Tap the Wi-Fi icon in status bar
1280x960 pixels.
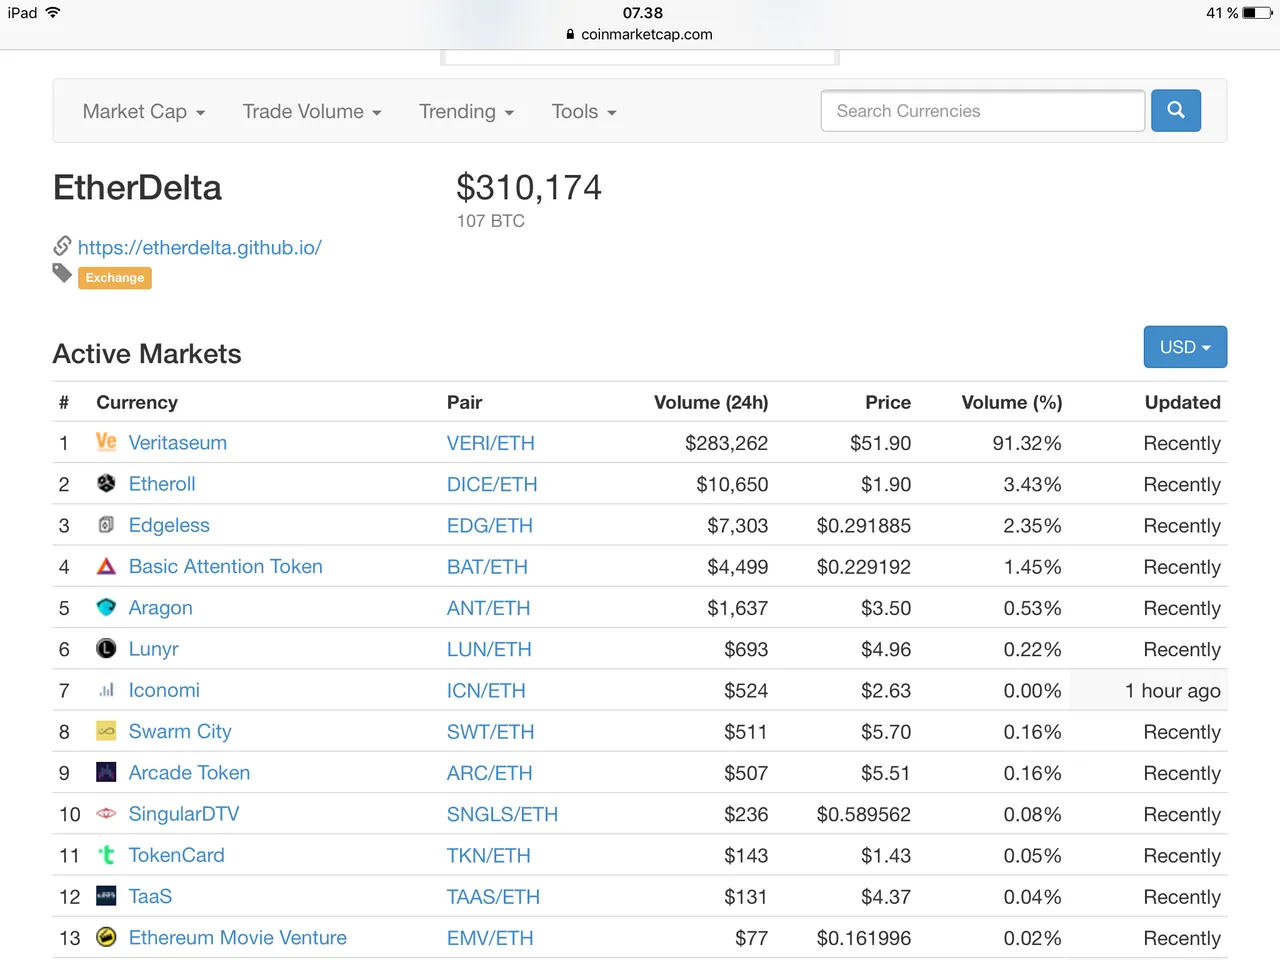pyautogui.click(x=53, y=12)
